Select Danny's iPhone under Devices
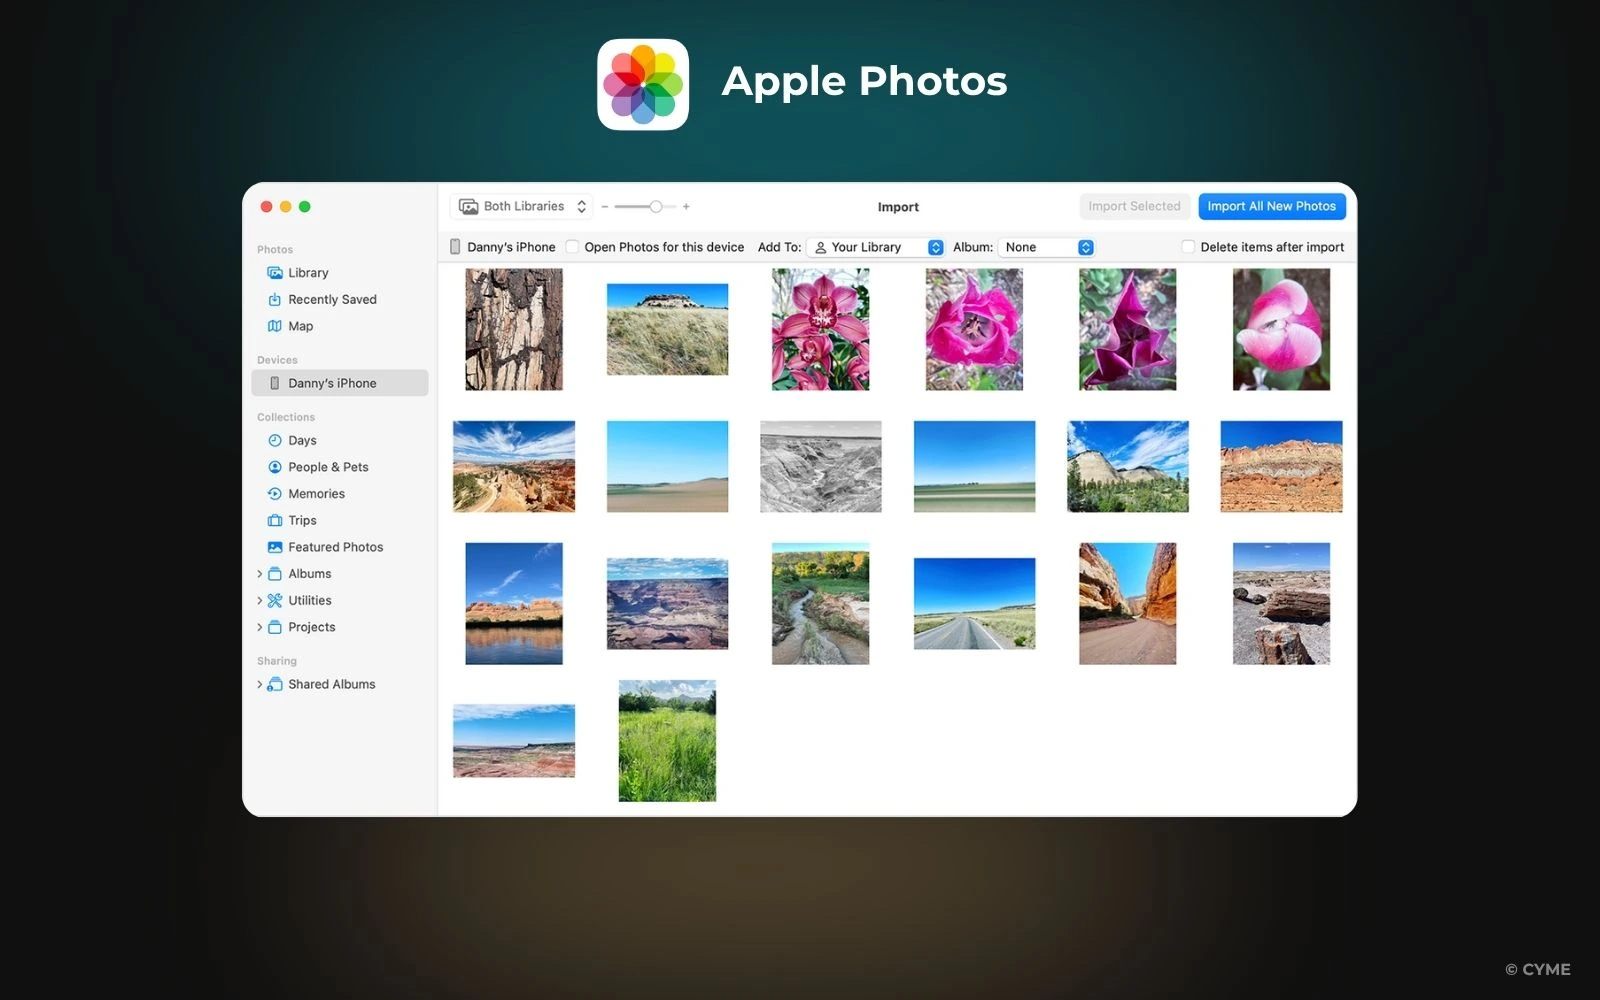The width and height of the screenshot is (1600, 1000). pos(332,382)
